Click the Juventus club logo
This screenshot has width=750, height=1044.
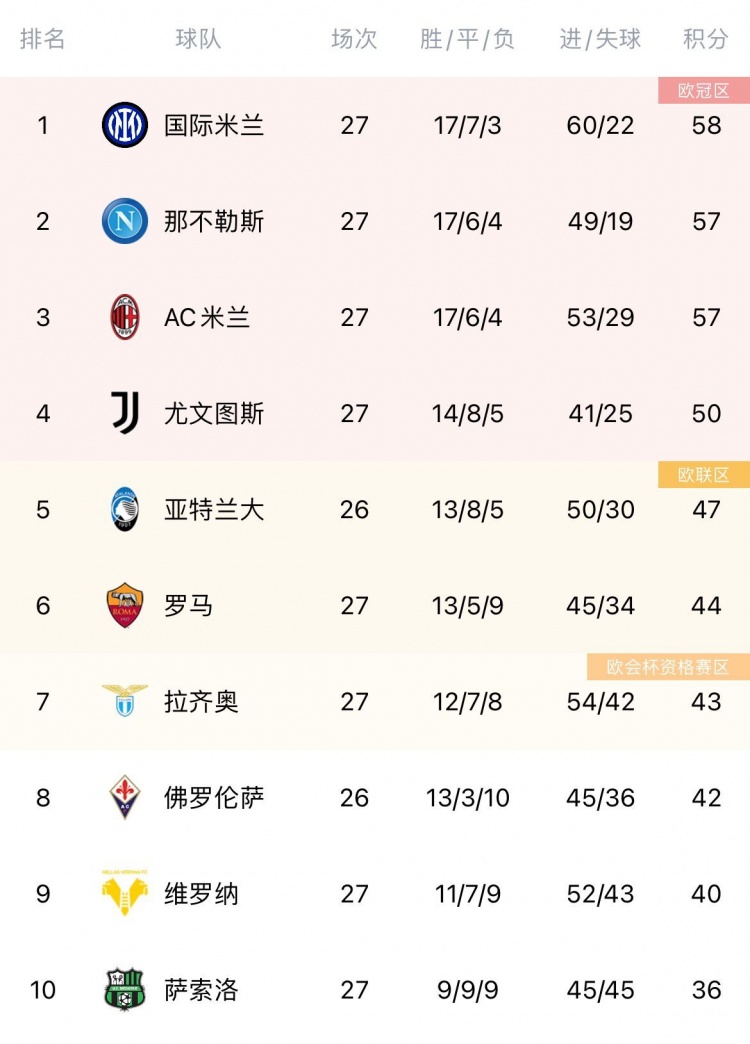[125, 413]
